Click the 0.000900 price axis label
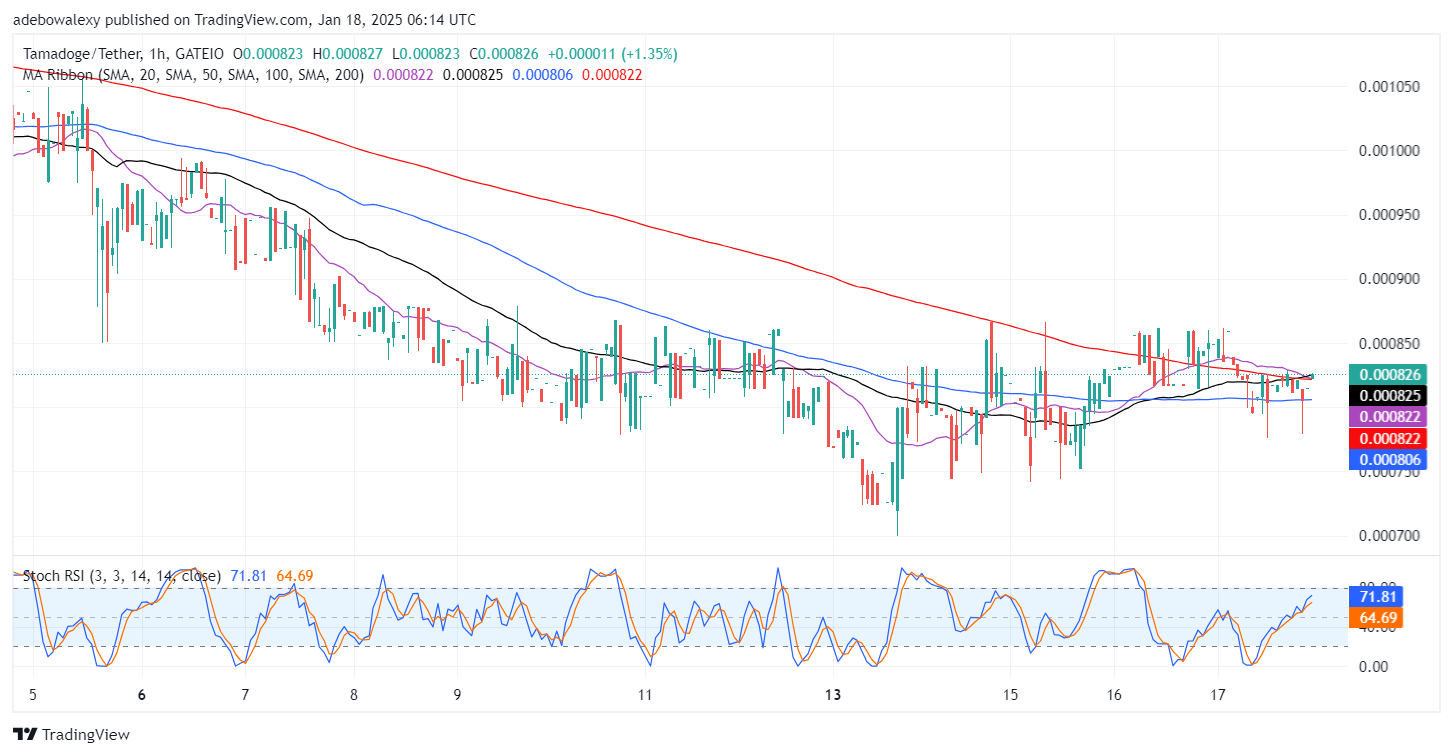Image resolution: width=1453 pixels, height=756 pixels. [x=1391, y=279]
